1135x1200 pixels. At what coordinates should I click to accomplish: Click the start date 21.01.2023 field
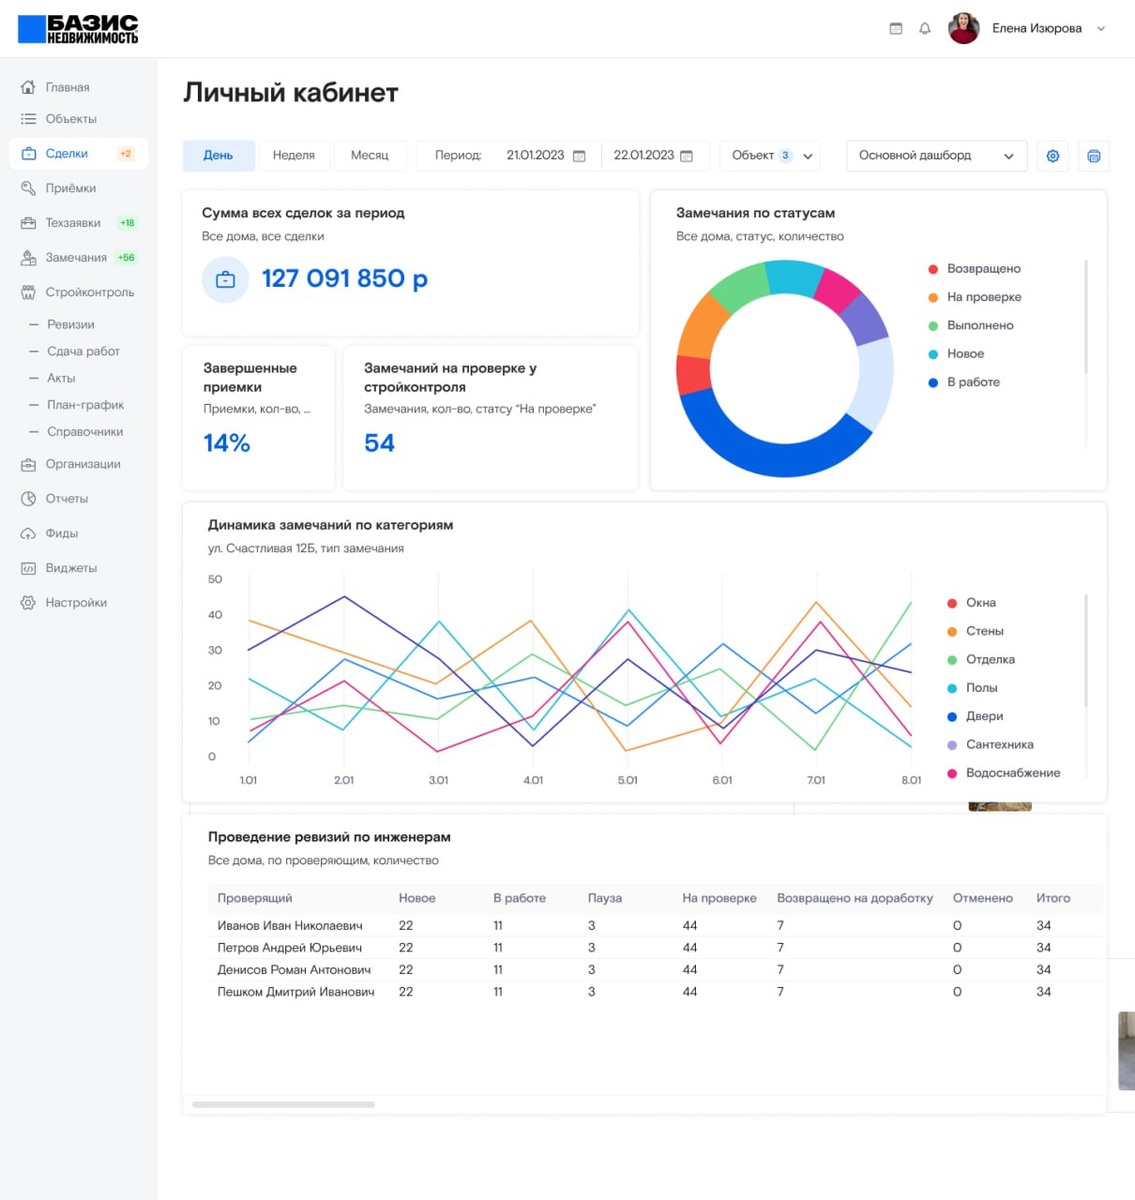535,156
